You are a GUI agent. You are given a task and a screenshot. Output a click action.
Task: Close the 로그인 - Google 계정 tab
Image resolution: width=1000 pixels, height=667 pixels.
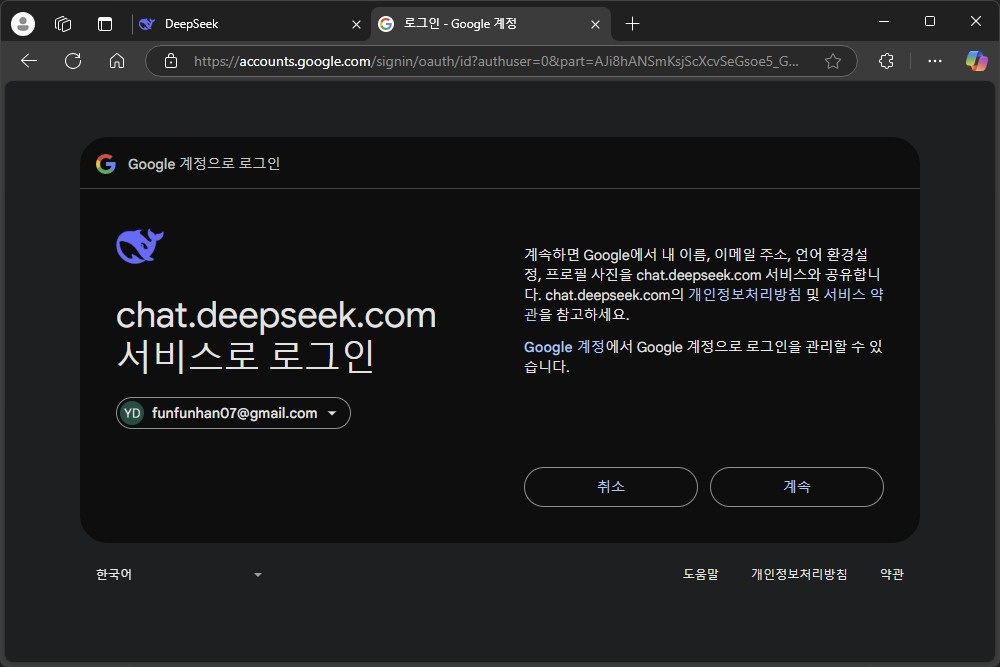595,24
